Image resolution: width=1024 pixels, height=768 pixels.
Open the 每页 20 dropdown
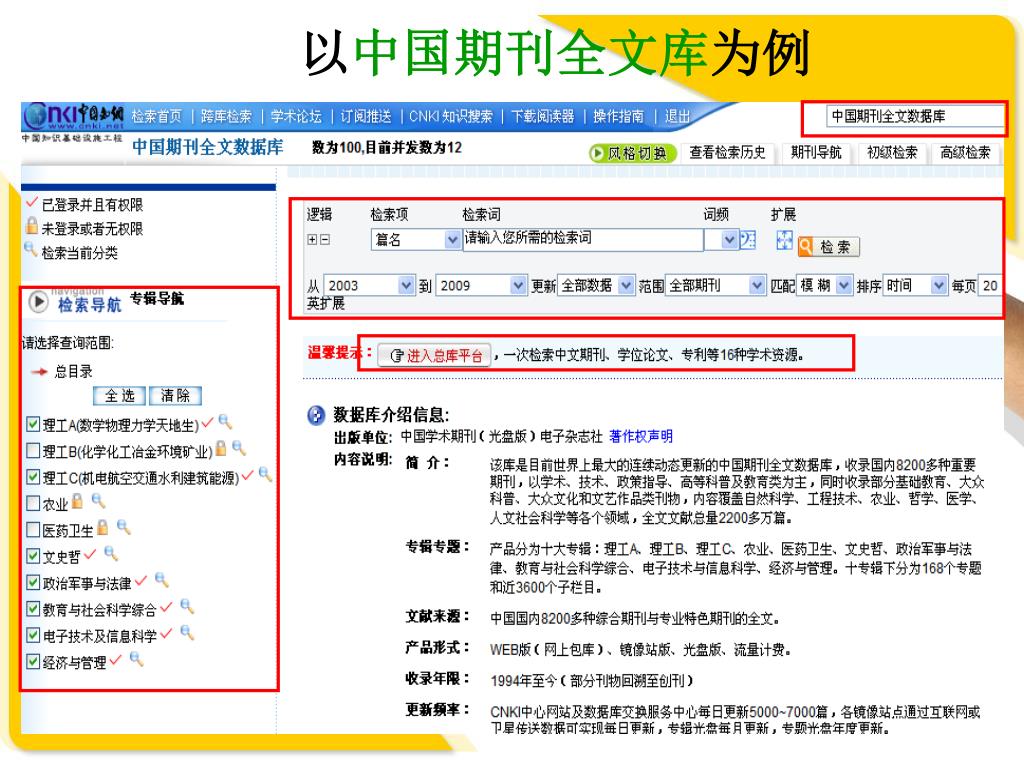pyautogui.click(x=991, y=285)
